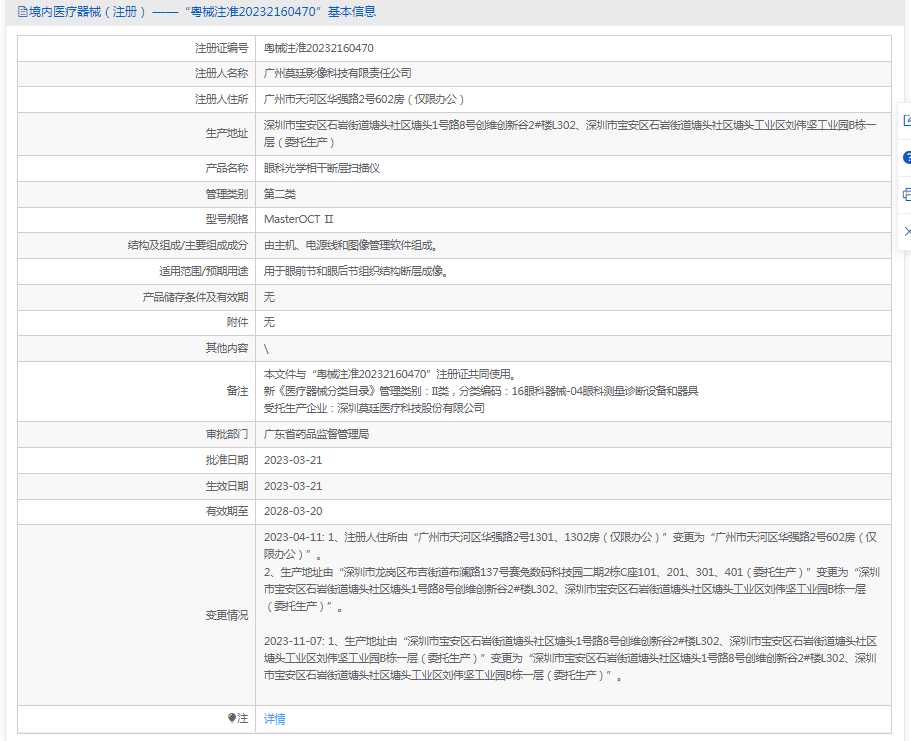The image size is (911, 741).
Task: Click the edit/feedback pencil icon in side panel
Action: point(906,120)
